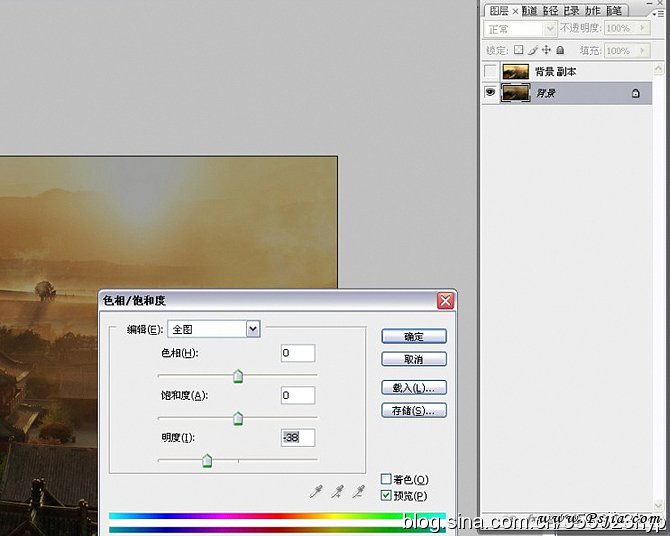The image size is (670, 536).
Task: Click the 色相(H) hue slider handle
Action: pyautogui.click(x=238, y=376)
